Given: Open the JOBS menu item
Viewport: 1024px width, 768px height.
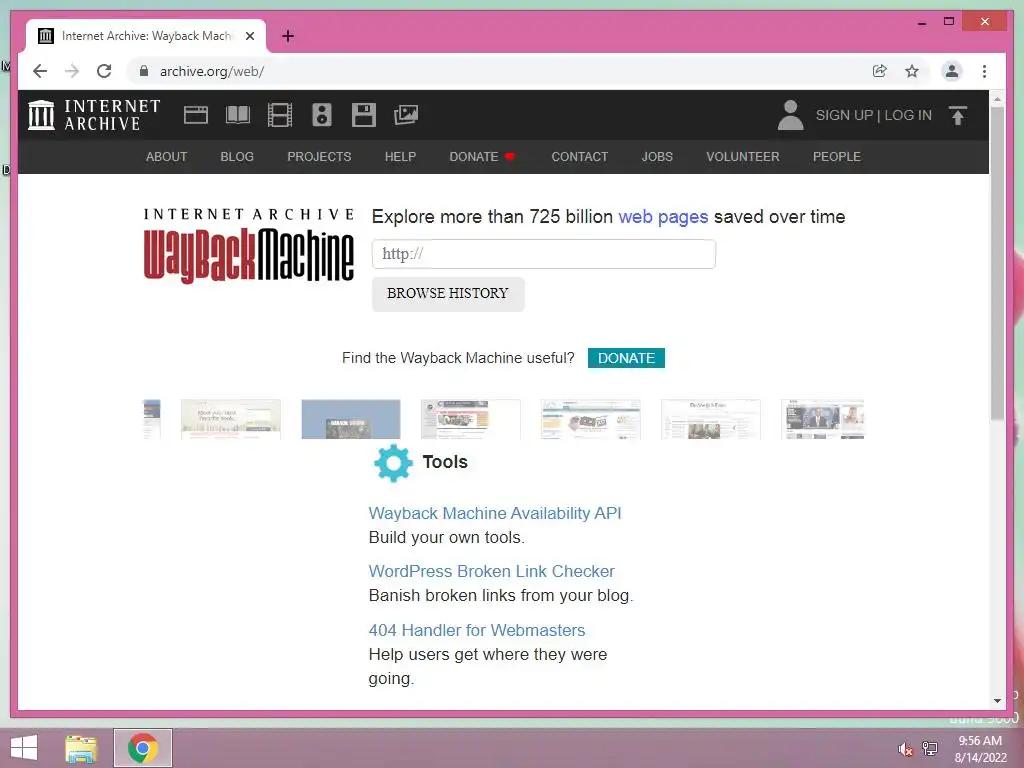Looking at the screenshot, I should tap(657, 157).
